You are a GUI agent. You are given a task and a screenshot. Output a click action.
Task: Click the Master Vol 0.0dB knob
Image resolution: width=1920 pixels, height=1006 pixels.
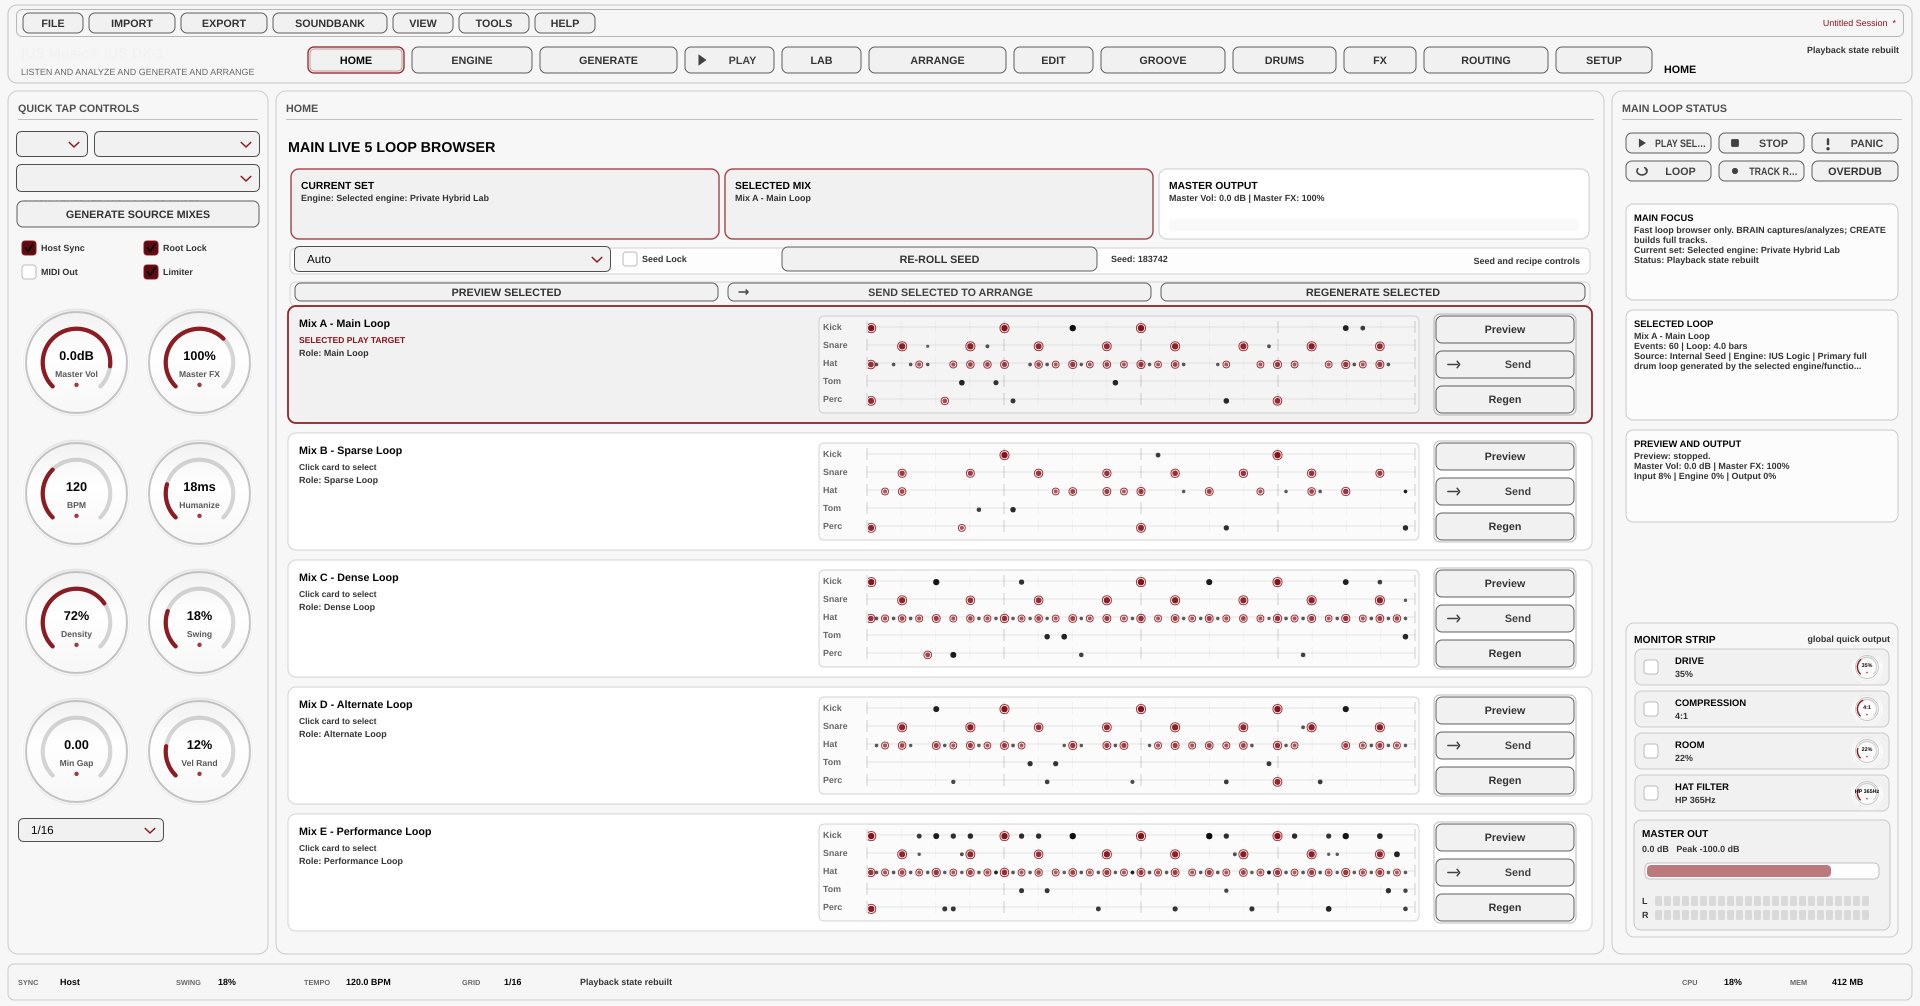click(x=76, y=362)
